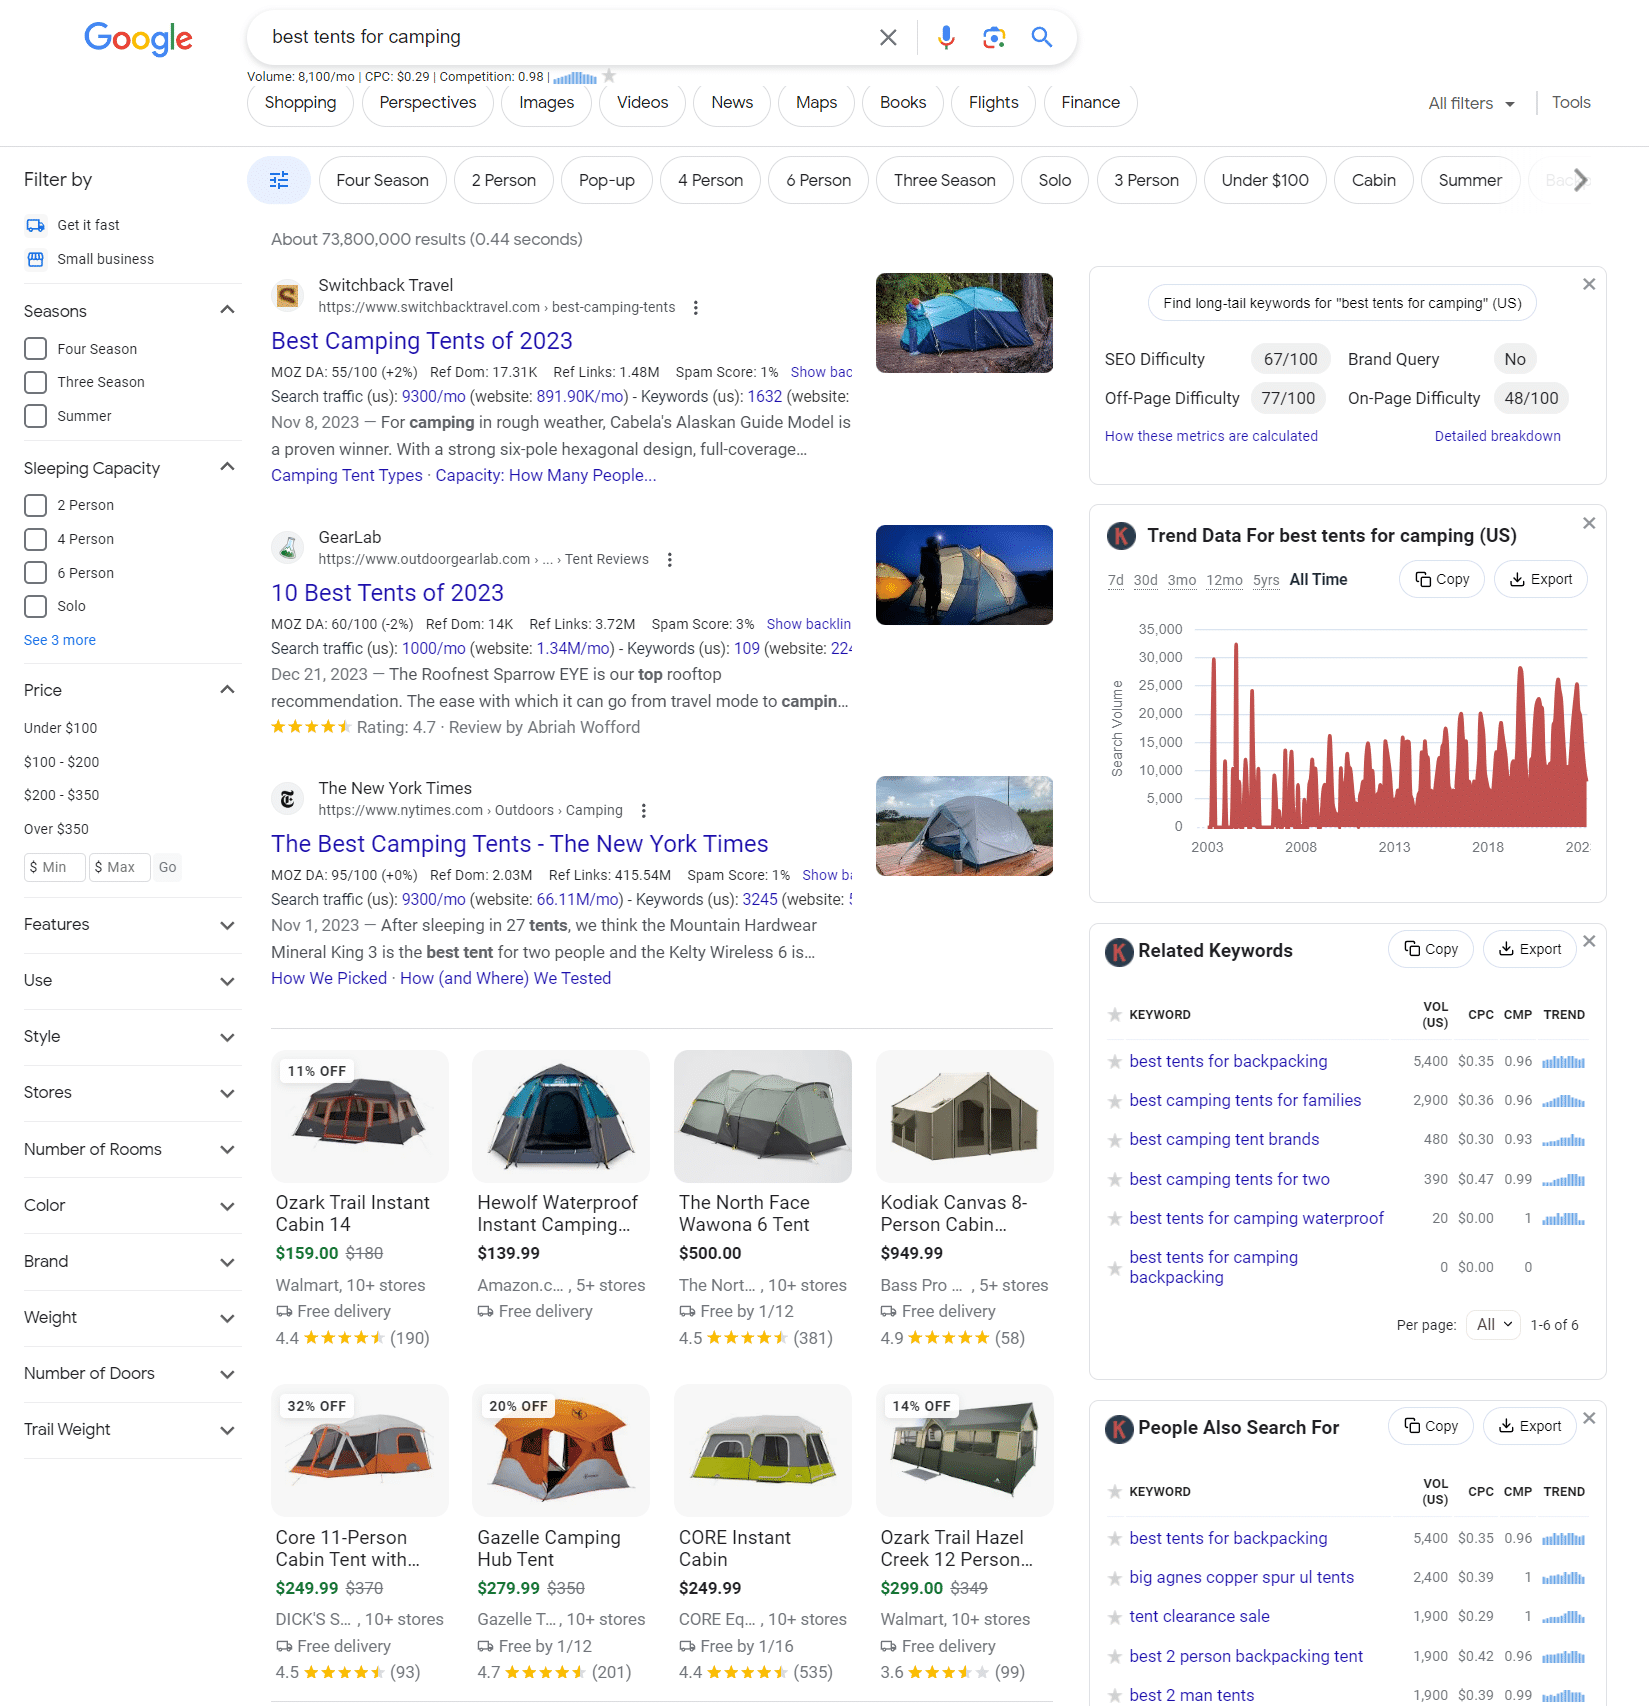
Task: Star the 'best camping tent brands' keyword
Action: tap(1114, 1140)
